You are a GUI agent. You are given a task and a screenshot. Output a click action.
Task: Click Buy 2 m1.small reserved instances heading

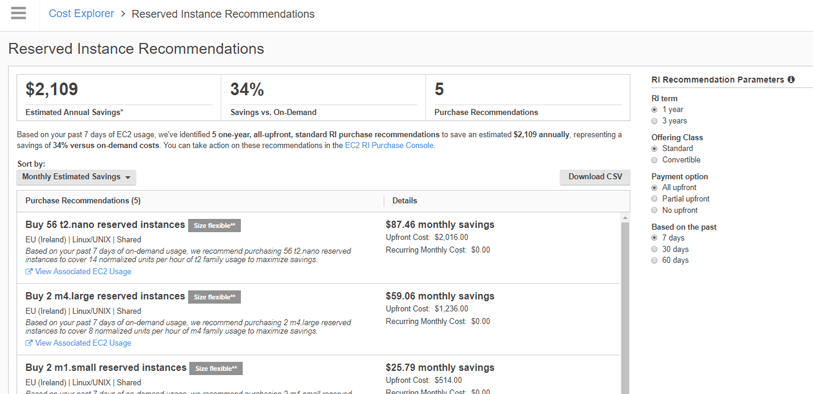pyautogui.click(x=106, y=368)
